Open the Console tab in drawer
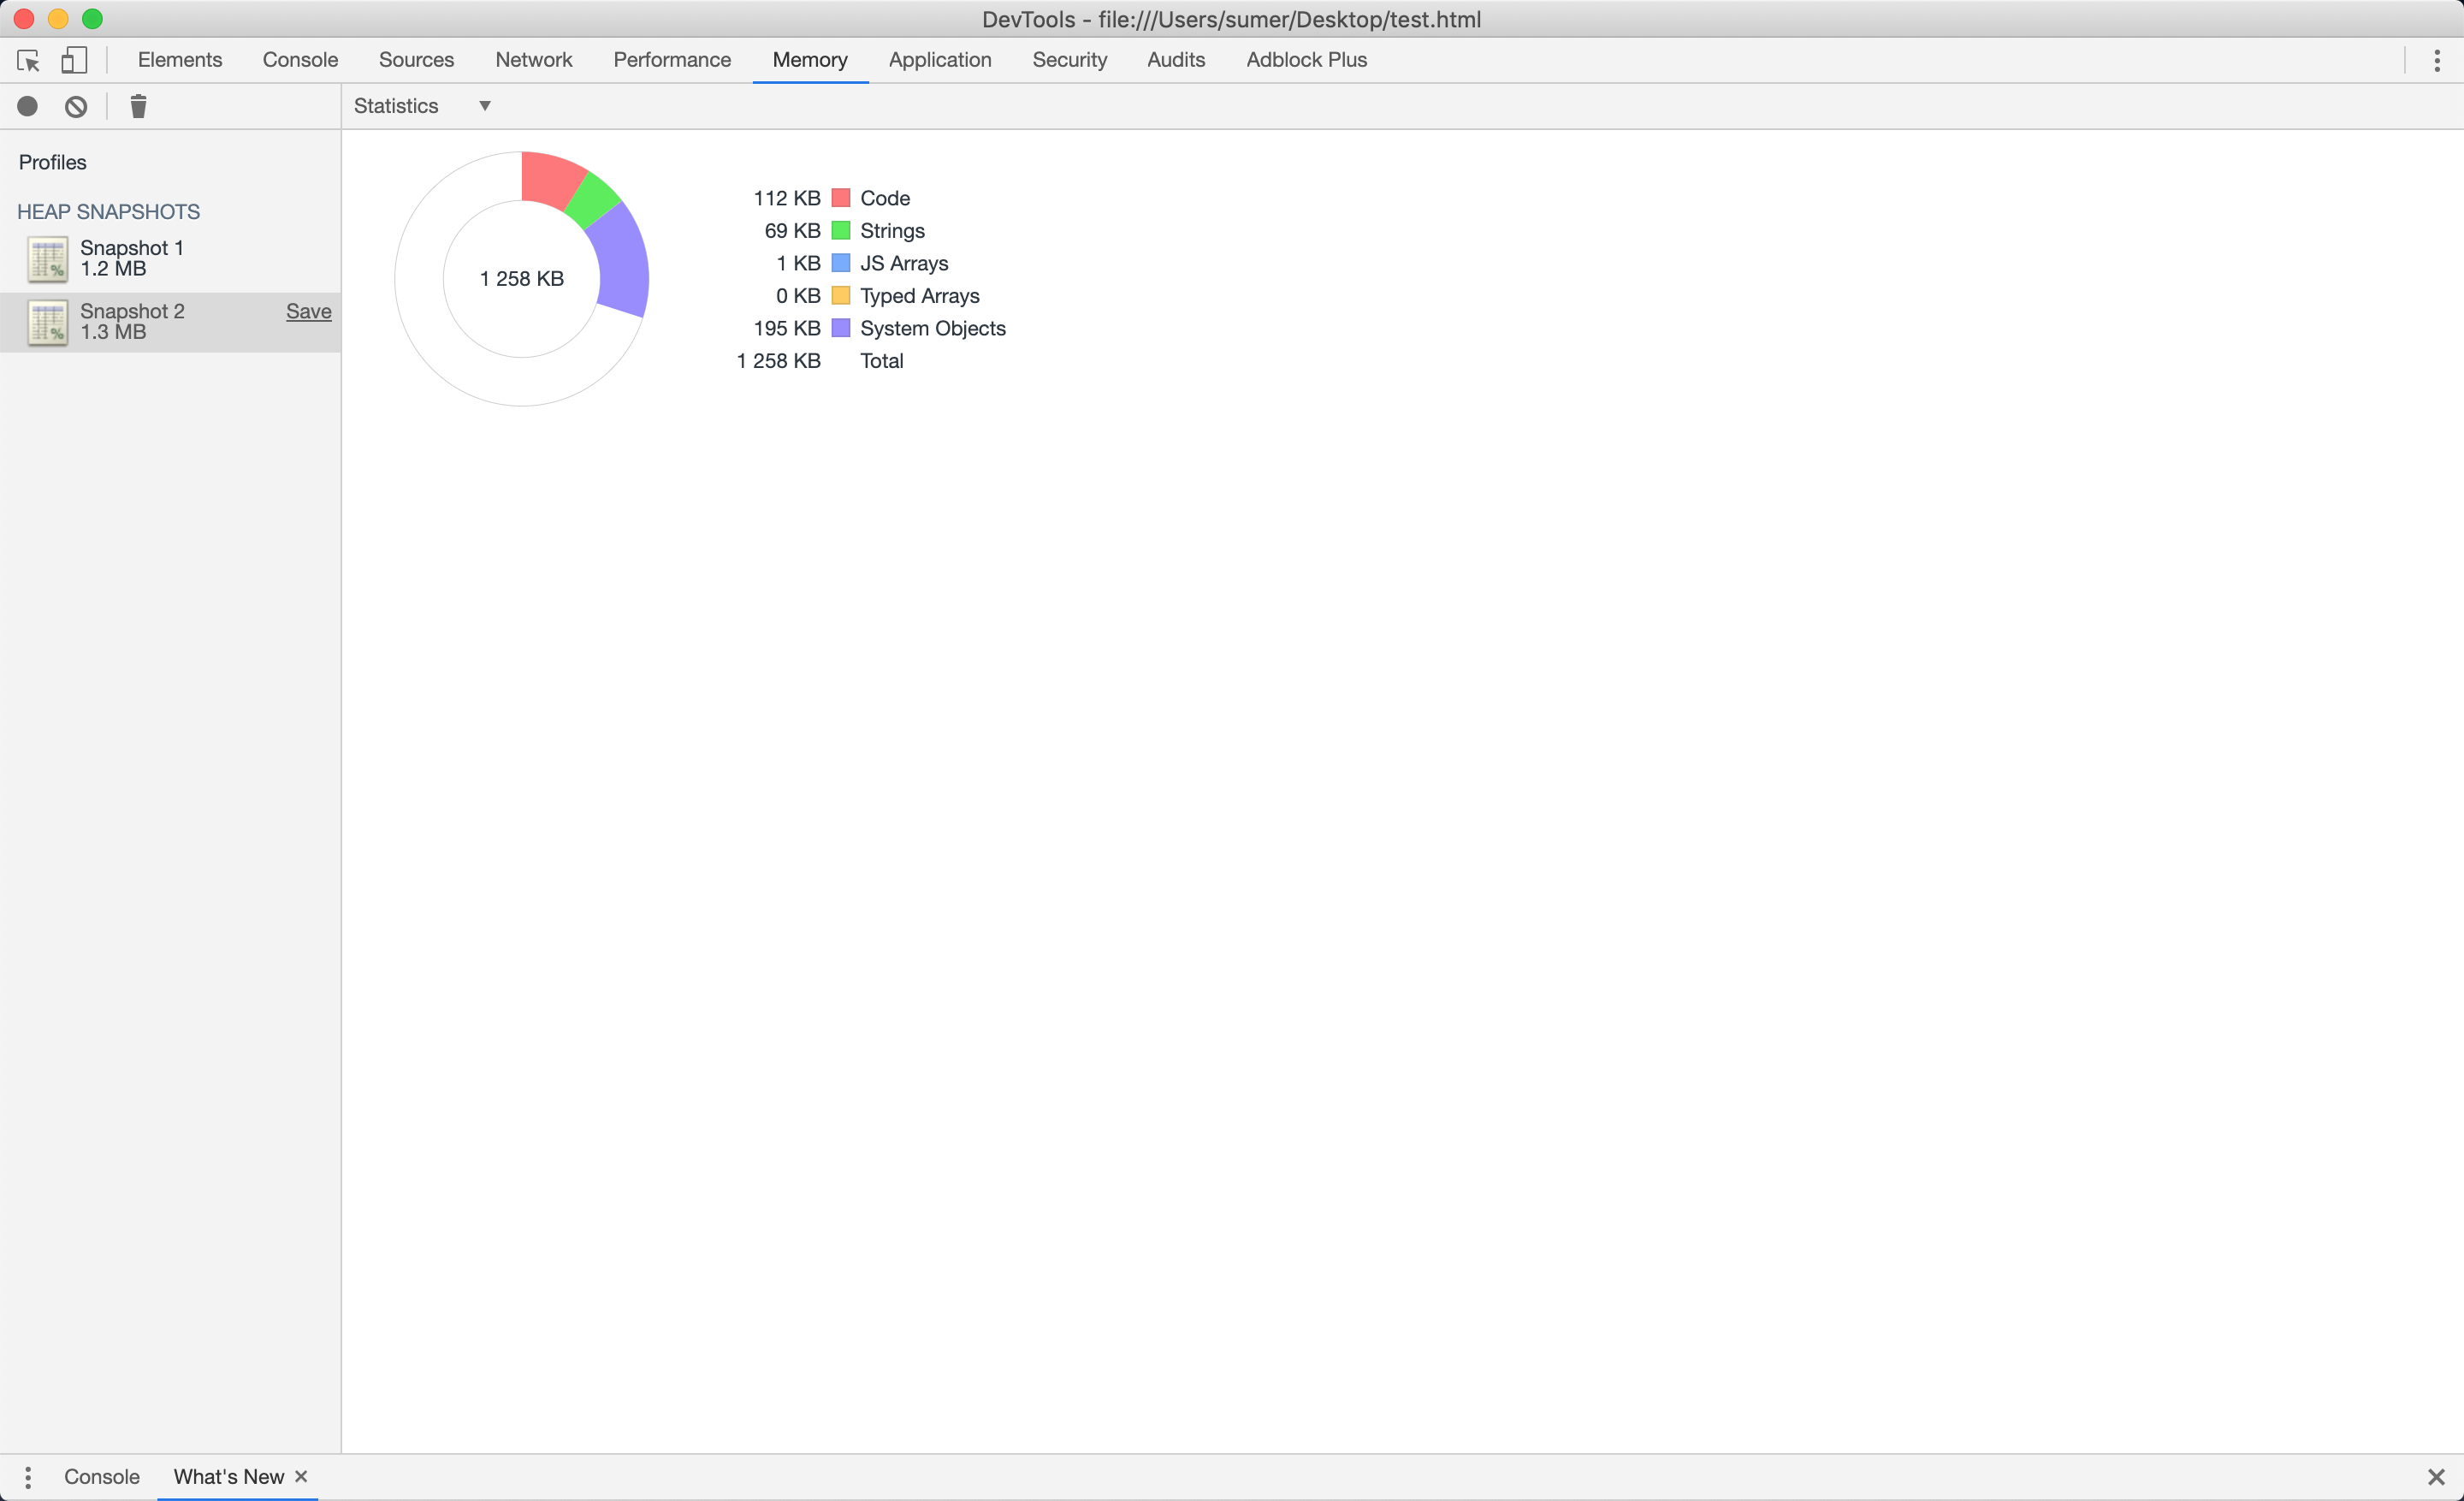This screenshot has height=1501, width=2464. [102, 1477]
